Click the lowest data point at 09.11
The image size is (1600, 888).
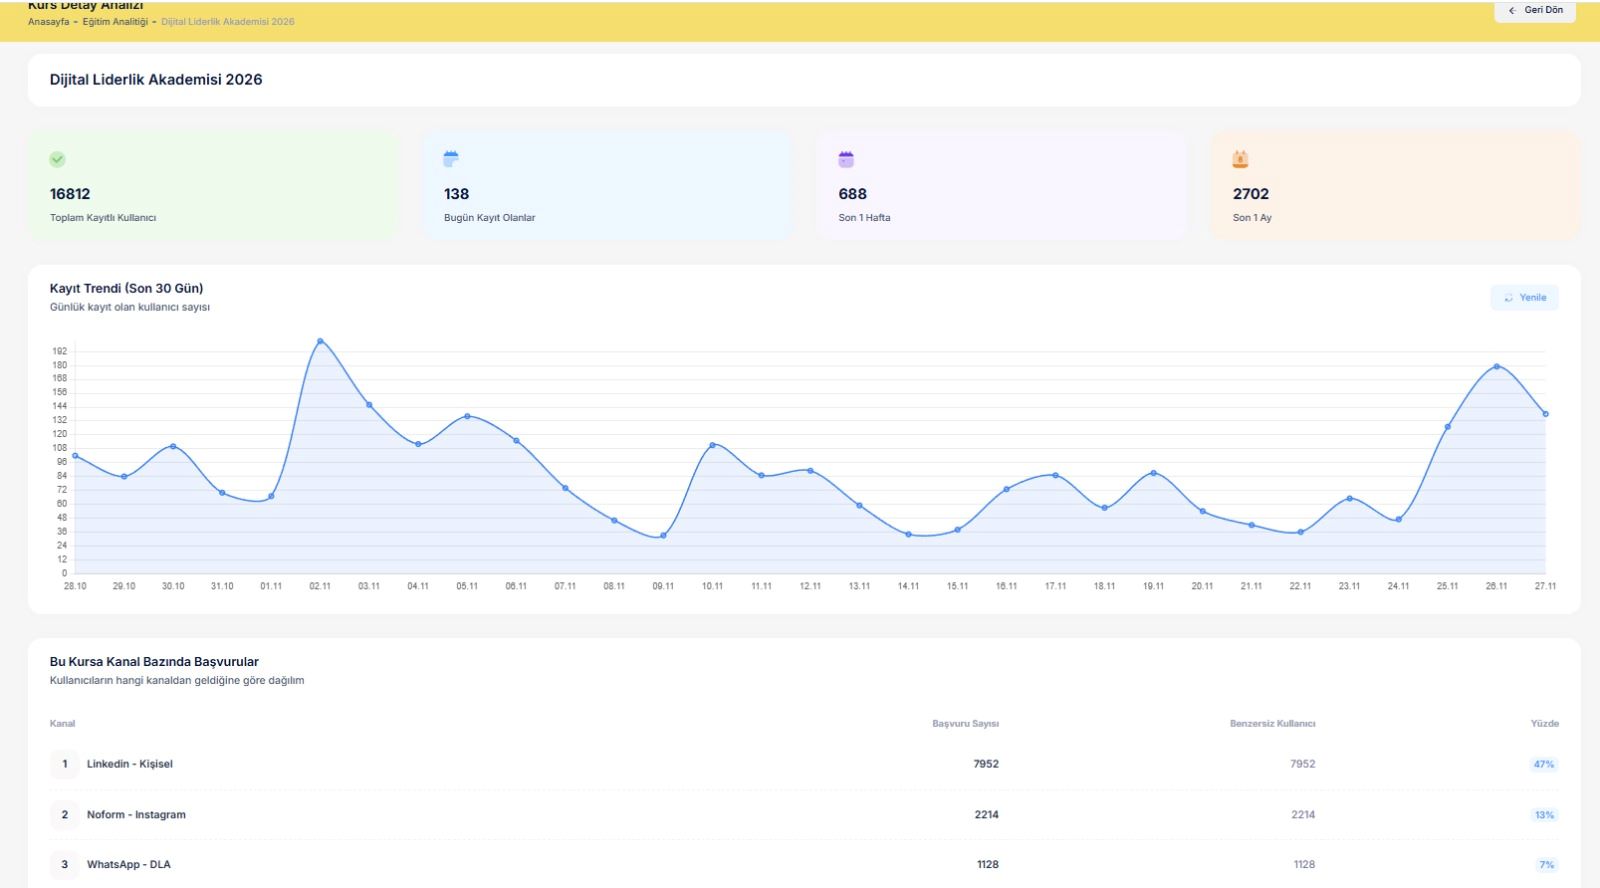(x=663, y=536)
